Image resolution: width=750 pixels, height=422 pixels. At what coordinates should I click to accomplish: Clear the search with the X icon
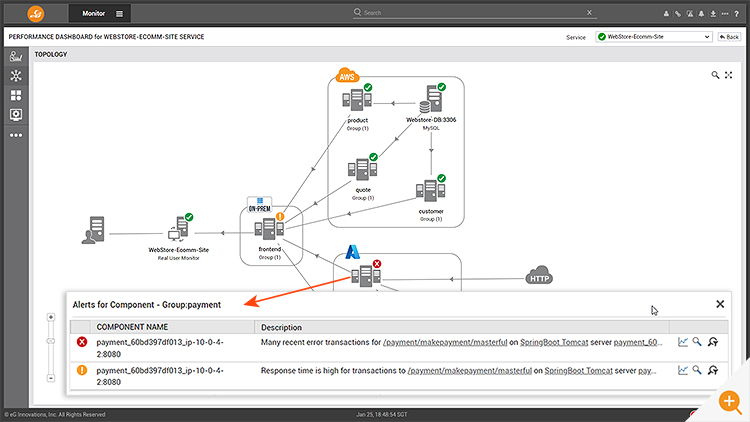589,12
